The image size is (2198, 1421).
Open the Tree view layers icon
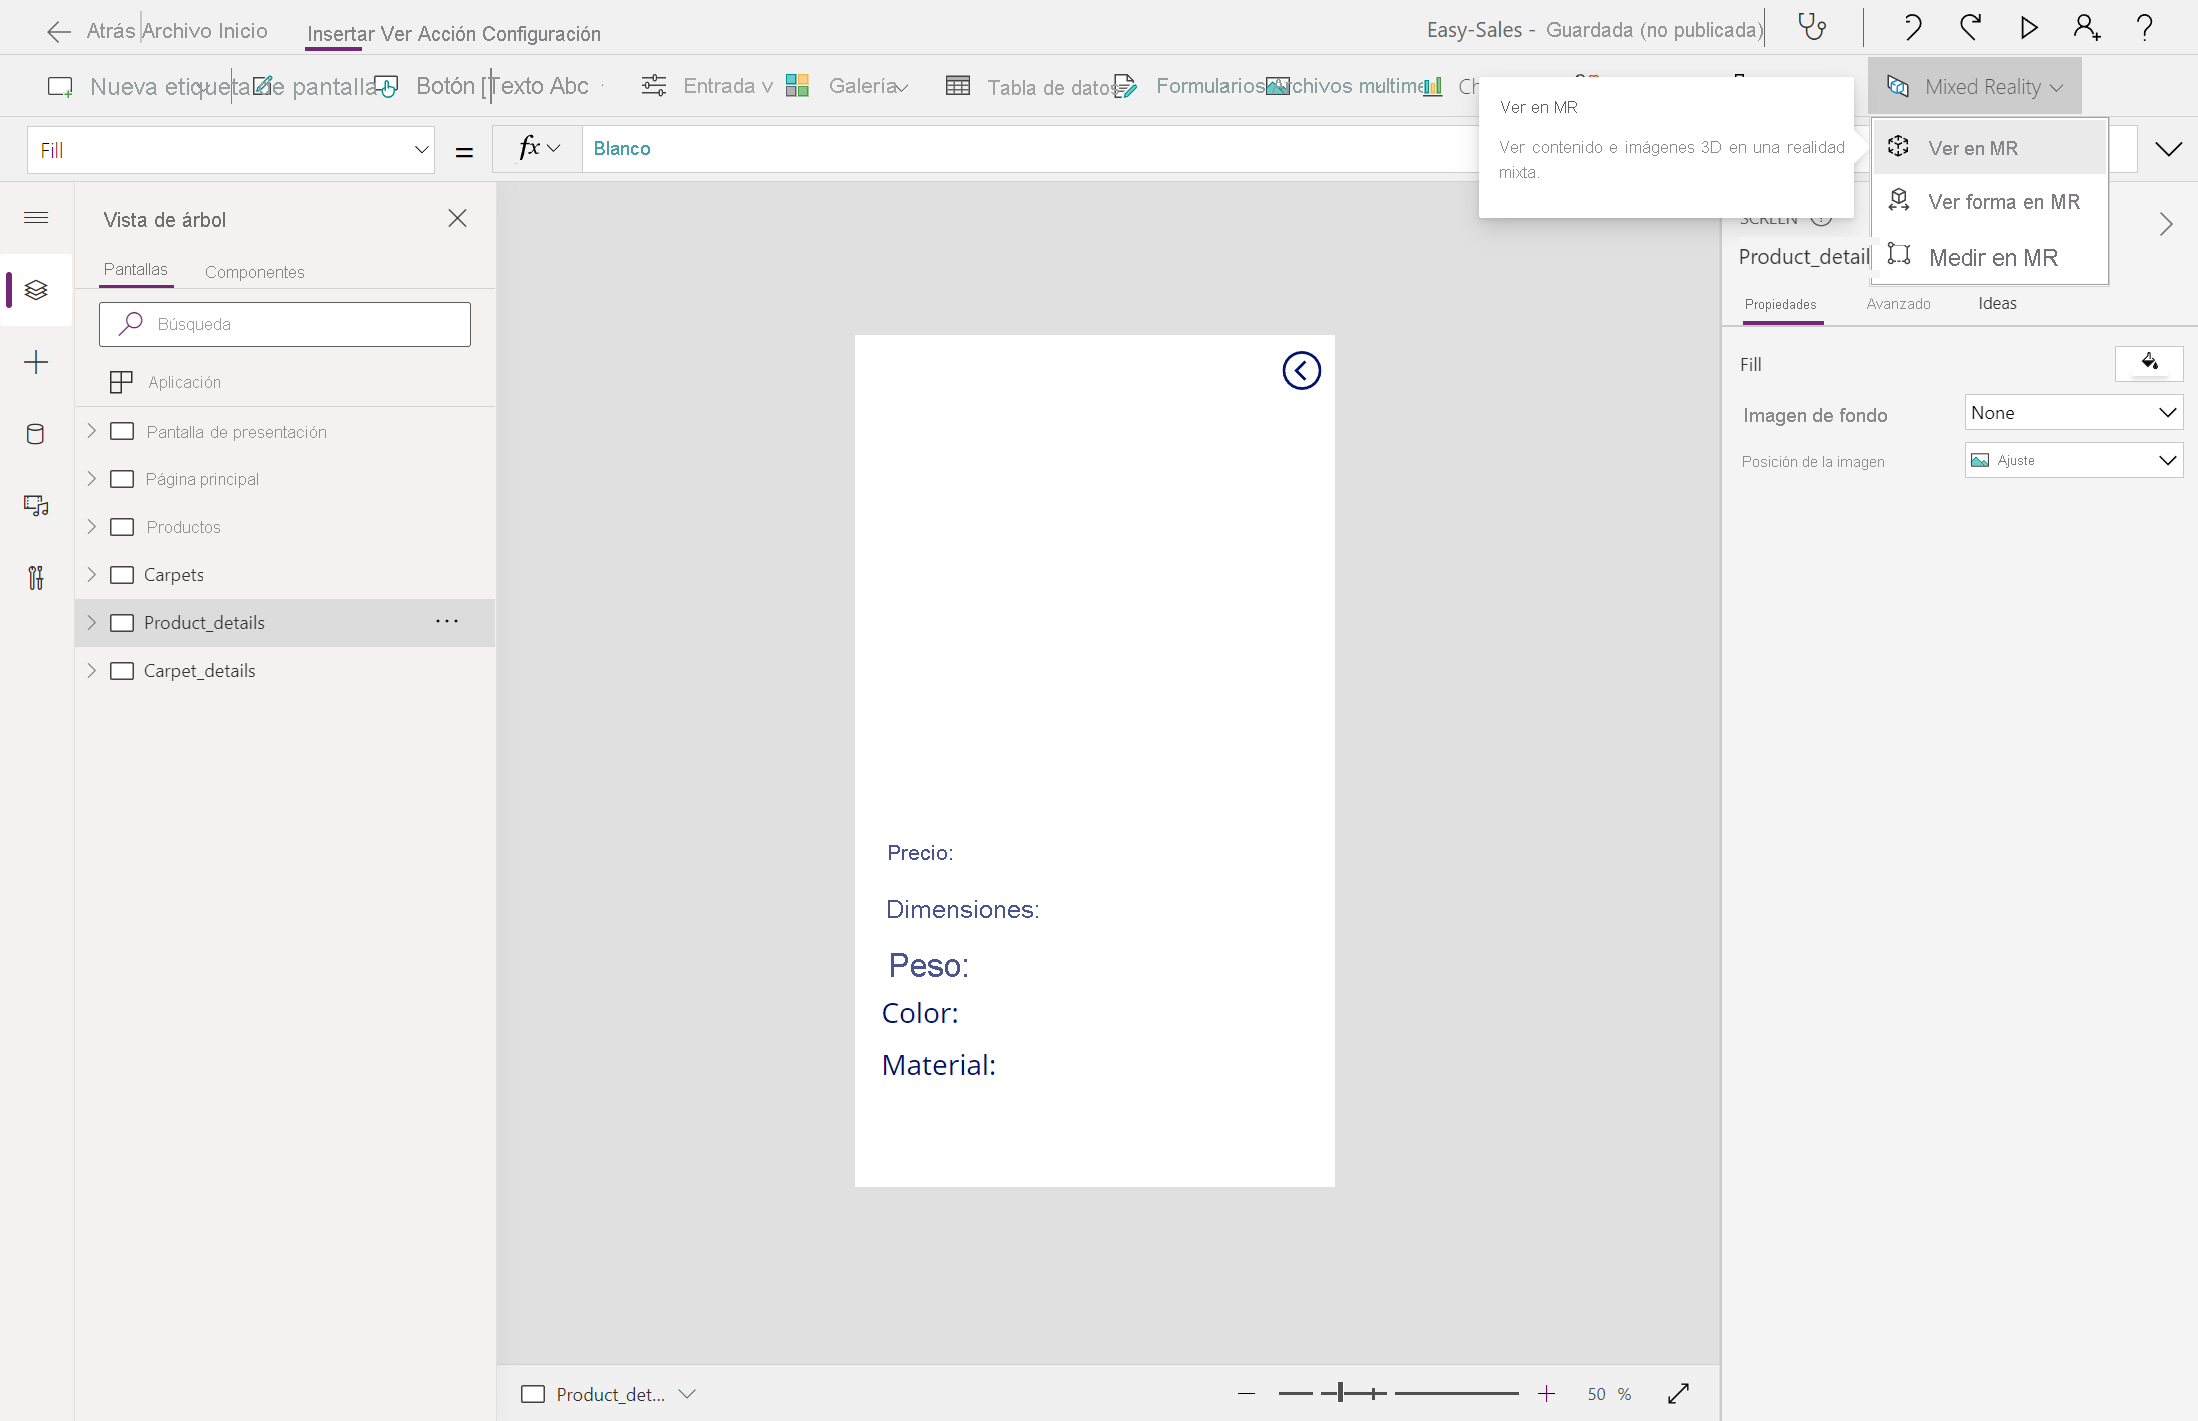coord(36,290)
